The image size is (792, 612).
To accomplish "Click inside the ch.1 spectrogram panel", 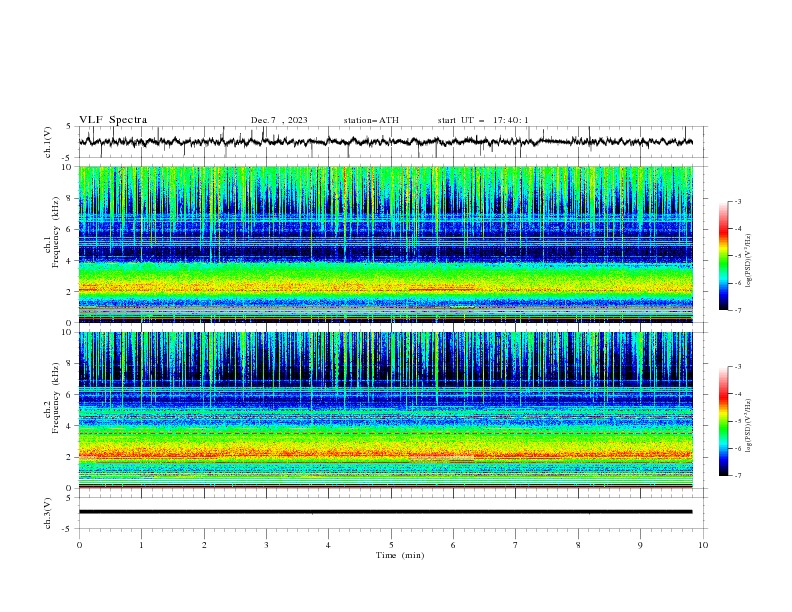I will point(385,244).
